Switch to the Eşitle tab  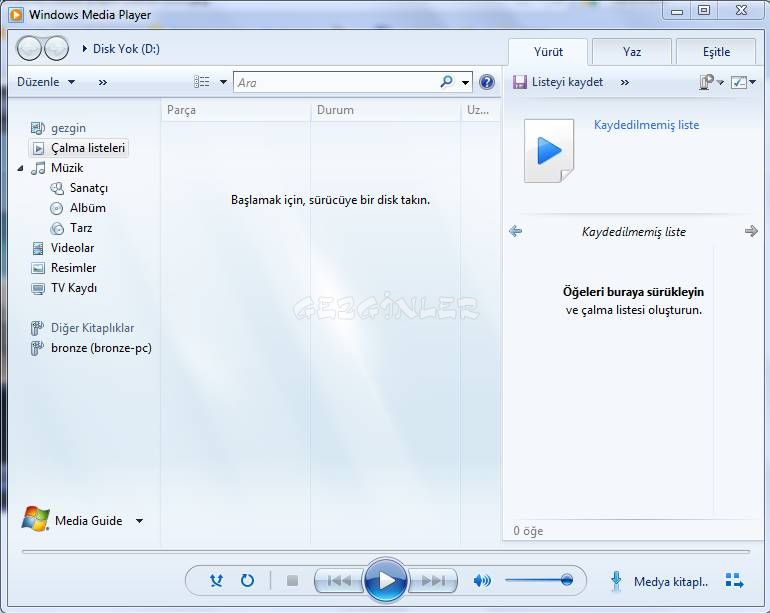[x=716, y=52]
